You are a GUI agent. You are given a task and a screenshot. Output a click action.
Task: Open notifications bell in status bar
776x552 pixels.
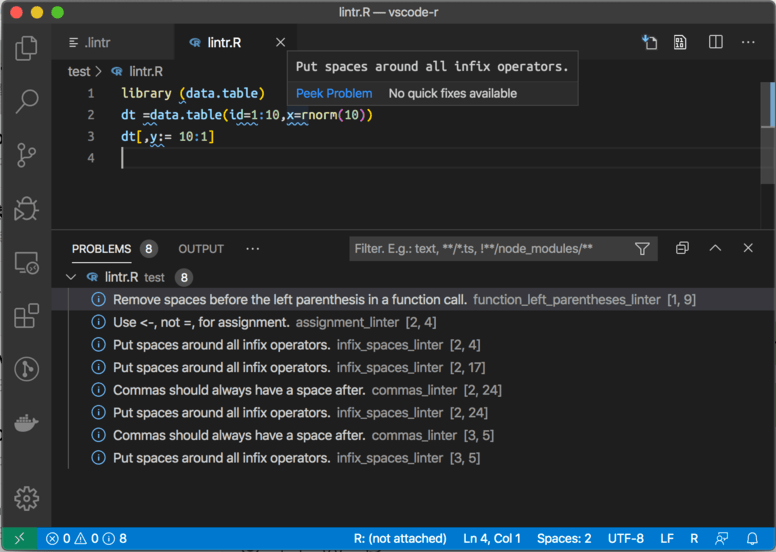pyautogui.click(x=752, y=539)
